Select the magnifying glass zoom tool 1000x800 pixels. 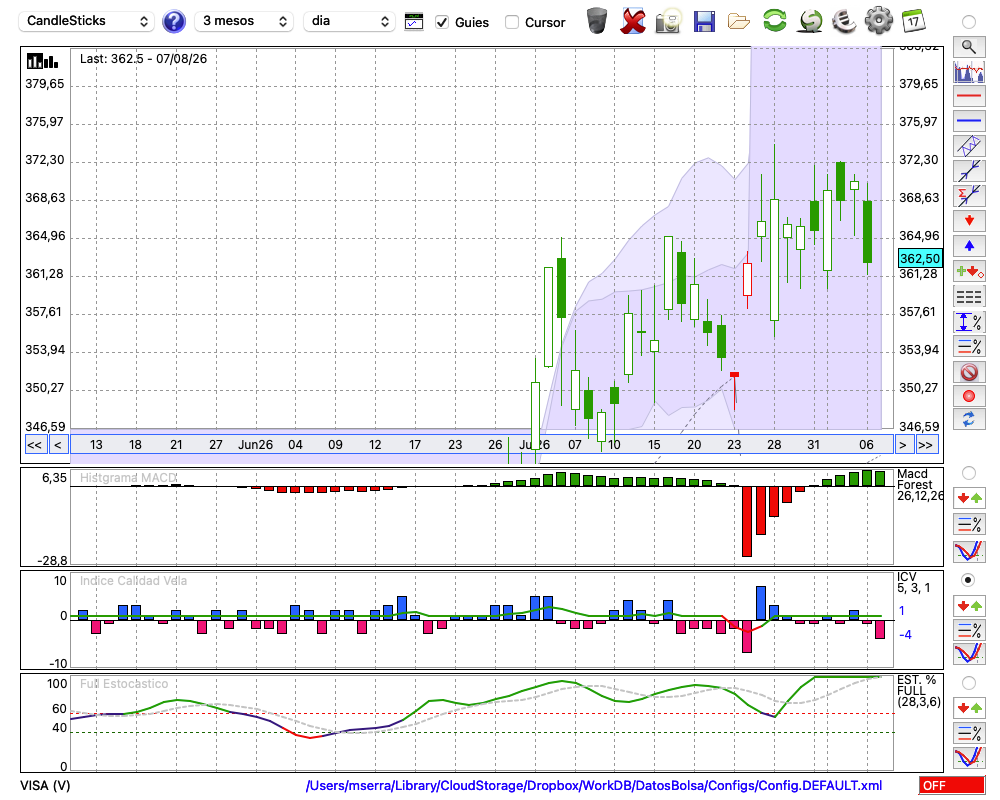pyautogui.click(x=969, y=47)
